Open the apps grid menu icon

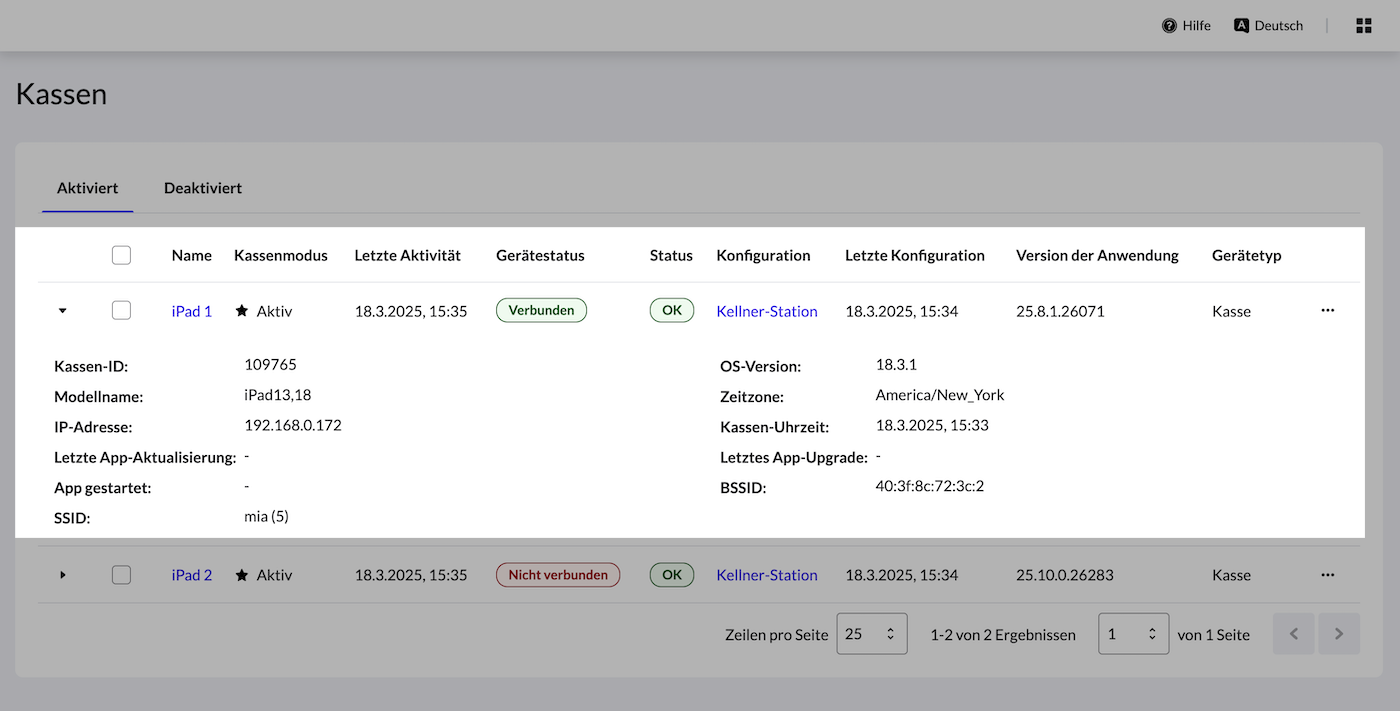click(x=1364, y=26)
